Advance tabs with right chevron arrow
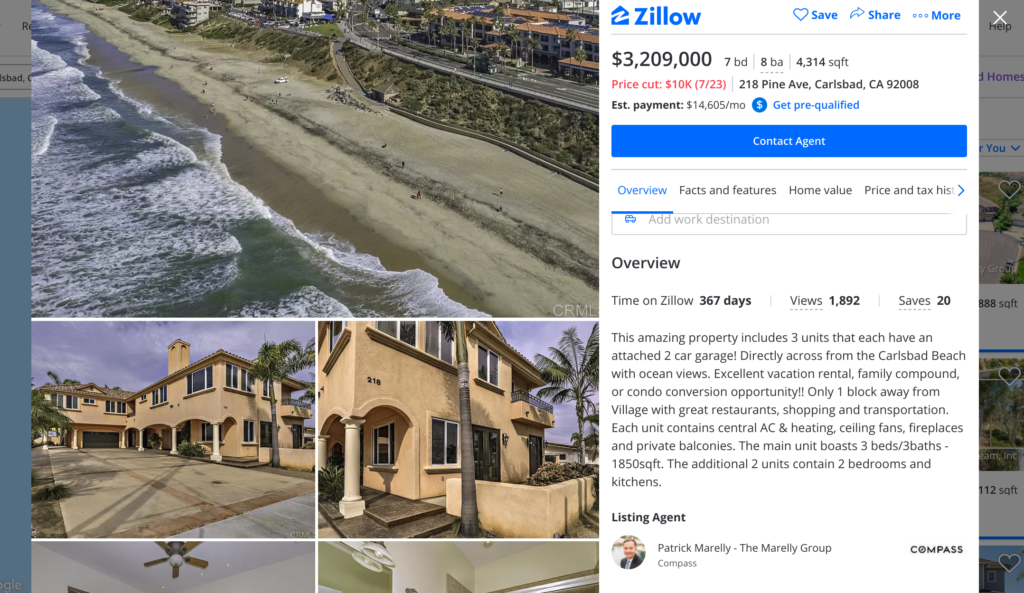 pyautogui.click(x=961, y=190)
